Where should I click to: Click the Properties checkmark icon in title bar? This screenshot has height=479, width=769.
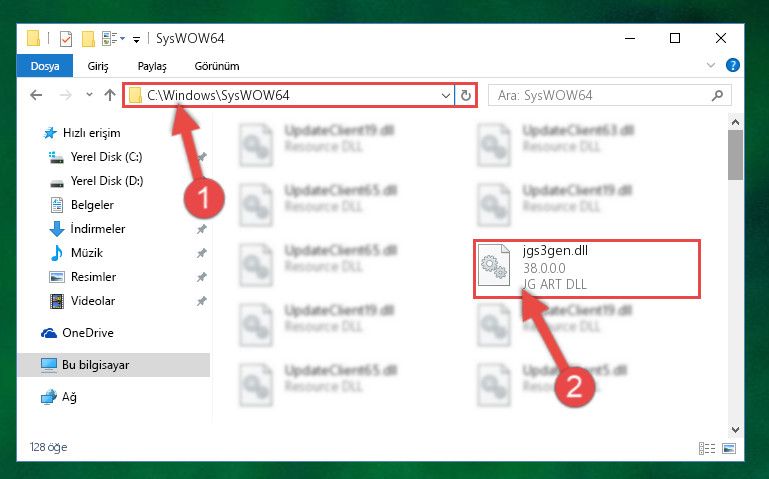[66, 38]
